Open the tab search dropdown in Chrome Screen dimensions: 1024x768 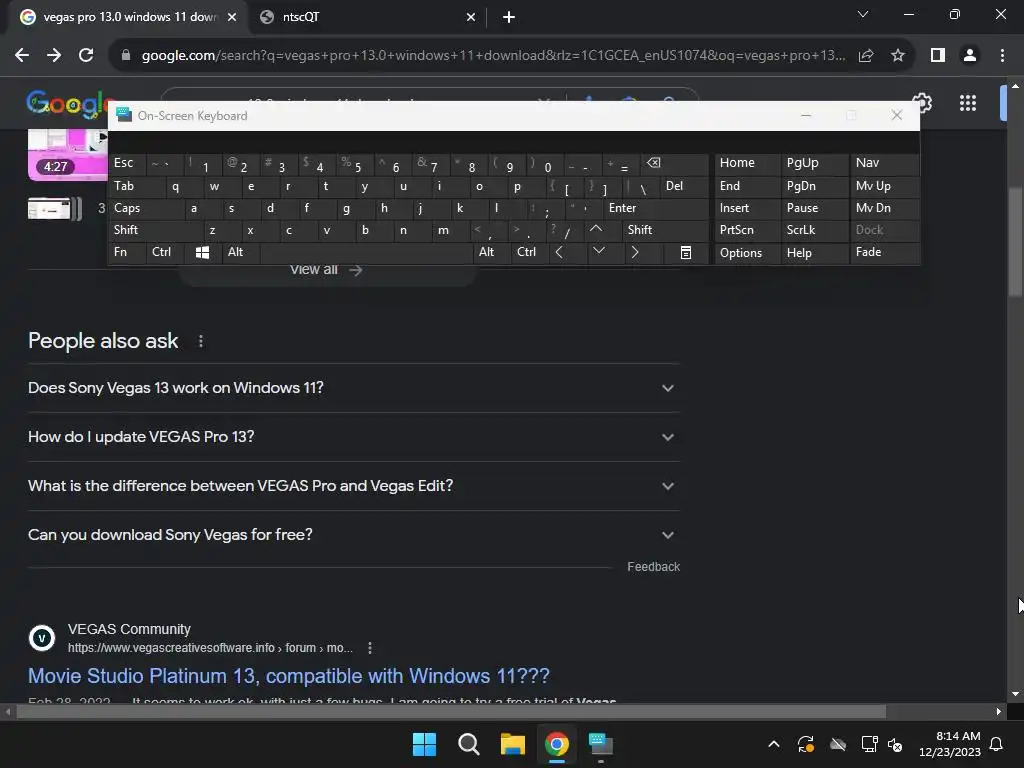coord(863,14)
